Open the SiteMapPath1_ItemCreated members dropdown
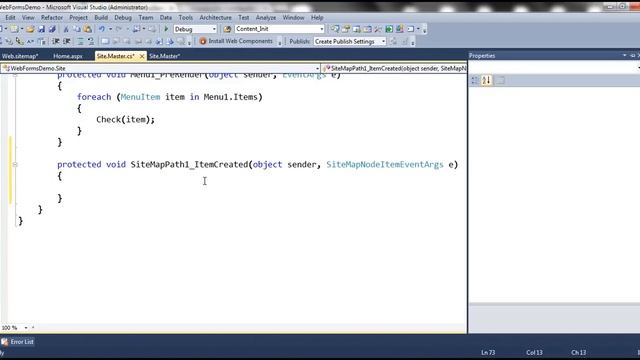 [394, 68]
